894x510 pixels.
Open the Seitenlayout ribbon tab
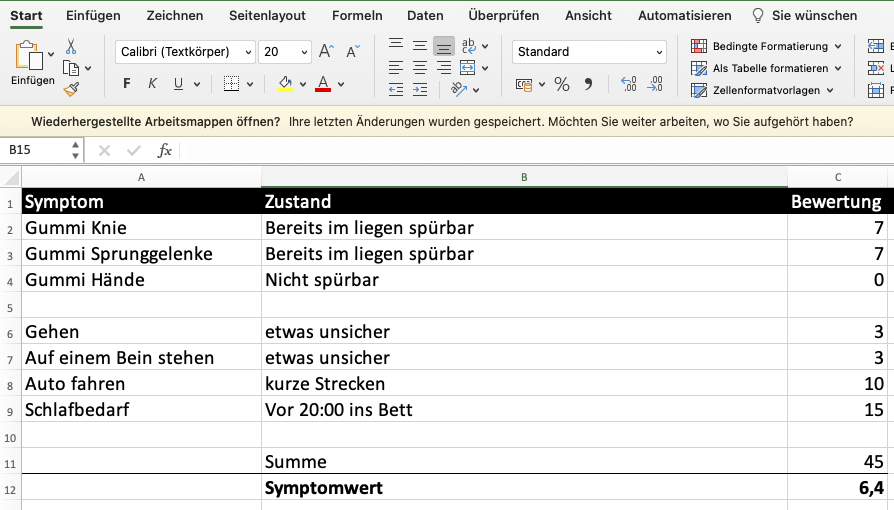tap(267, 15)
